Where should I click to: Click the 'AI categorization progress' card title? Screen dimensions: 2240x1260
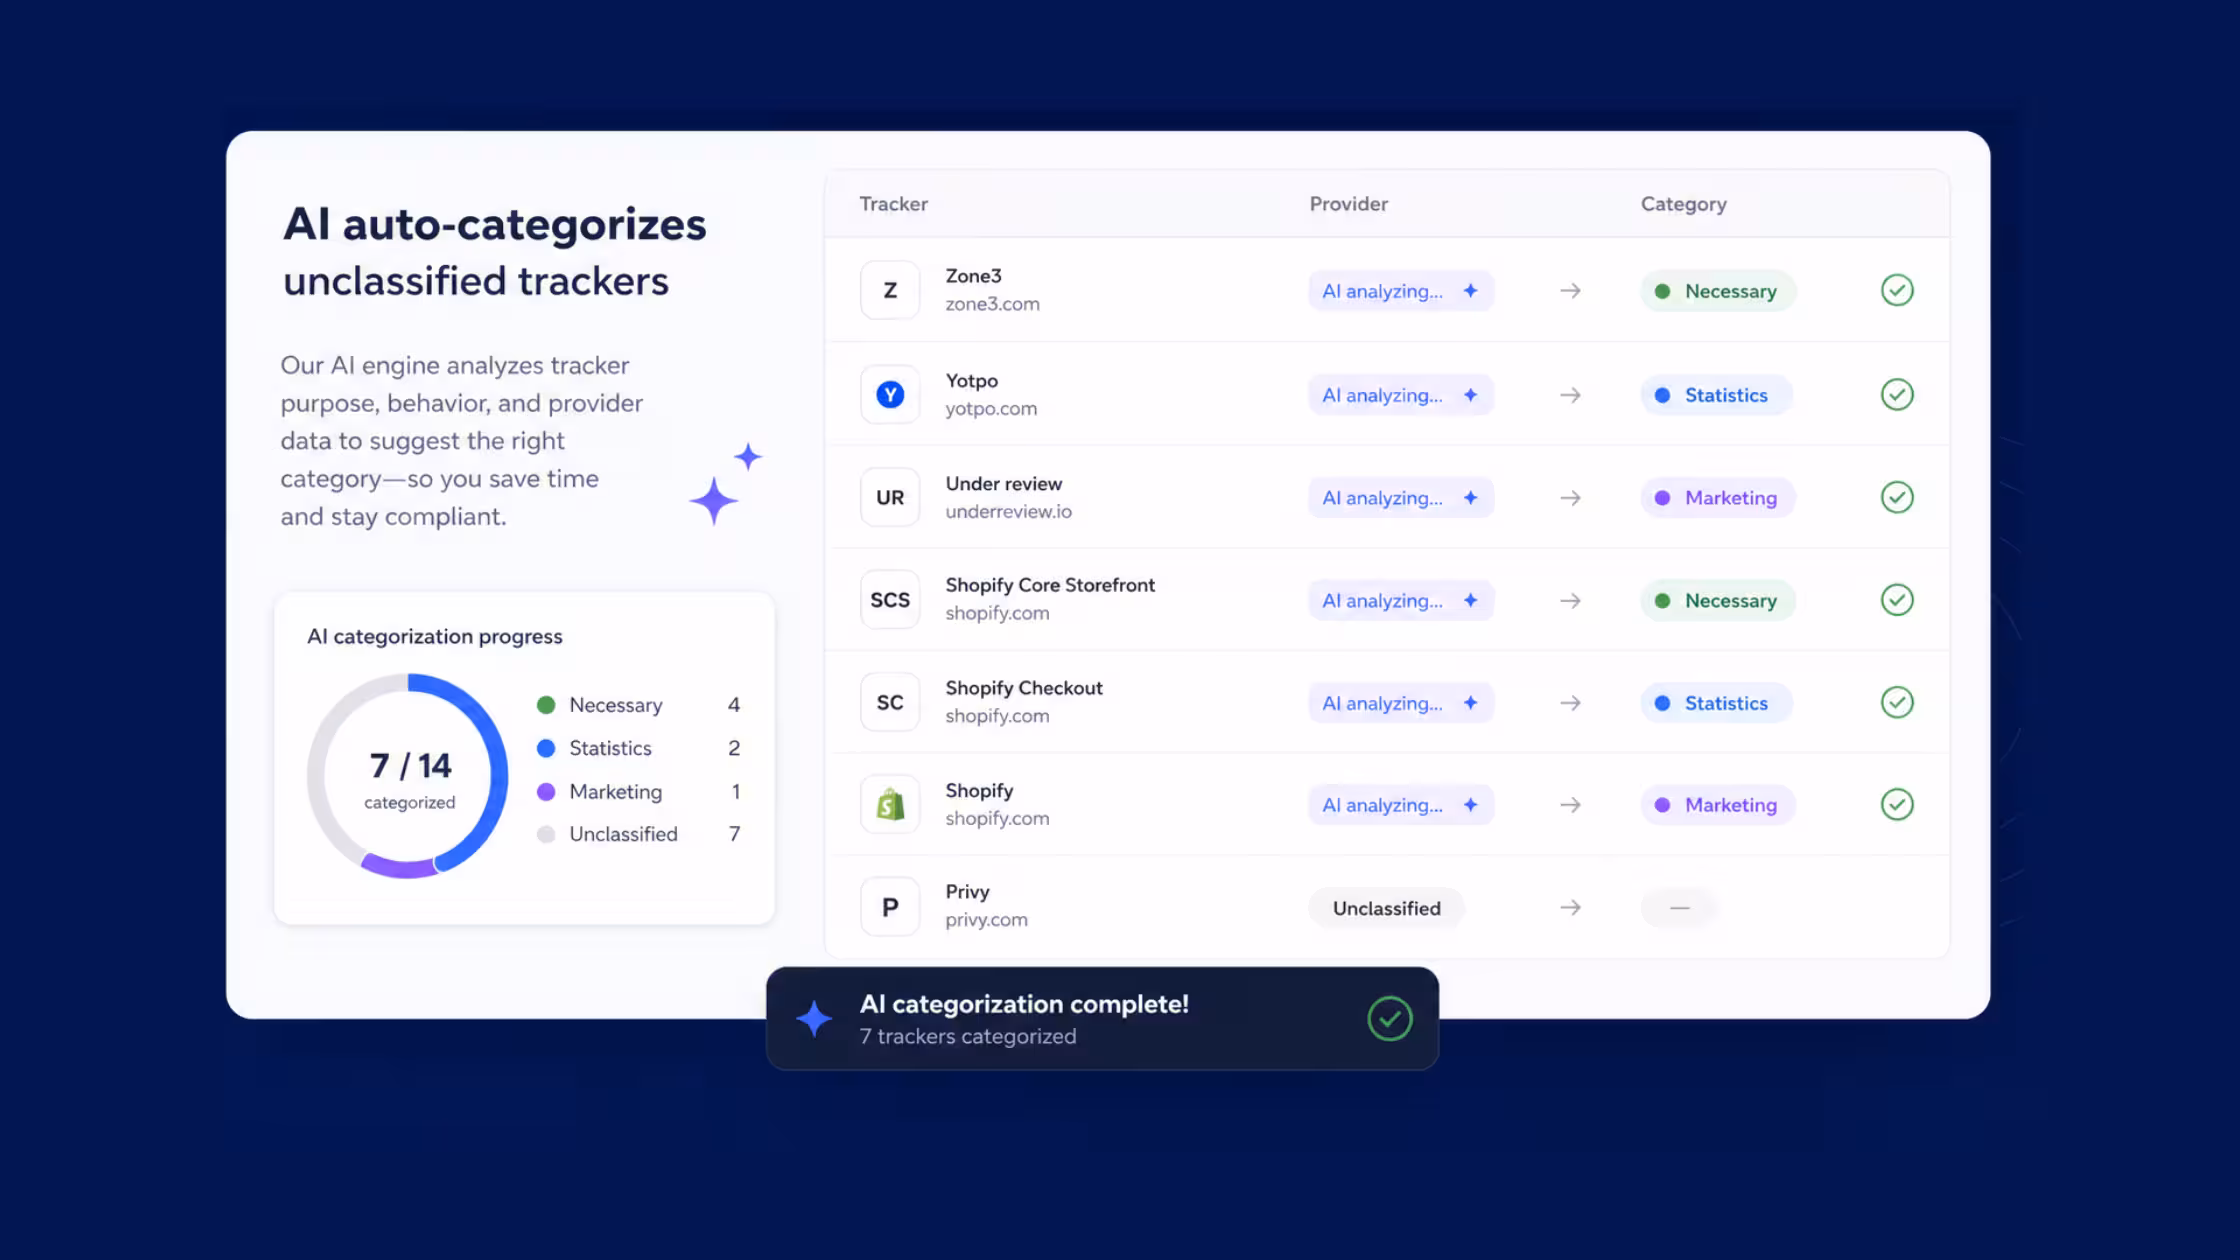[434, 637]
